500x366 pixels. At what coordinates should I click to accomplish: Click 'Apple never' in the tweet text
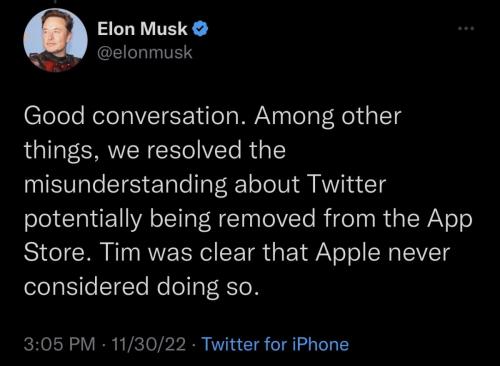pyautogui.click(x=383, y=253)
